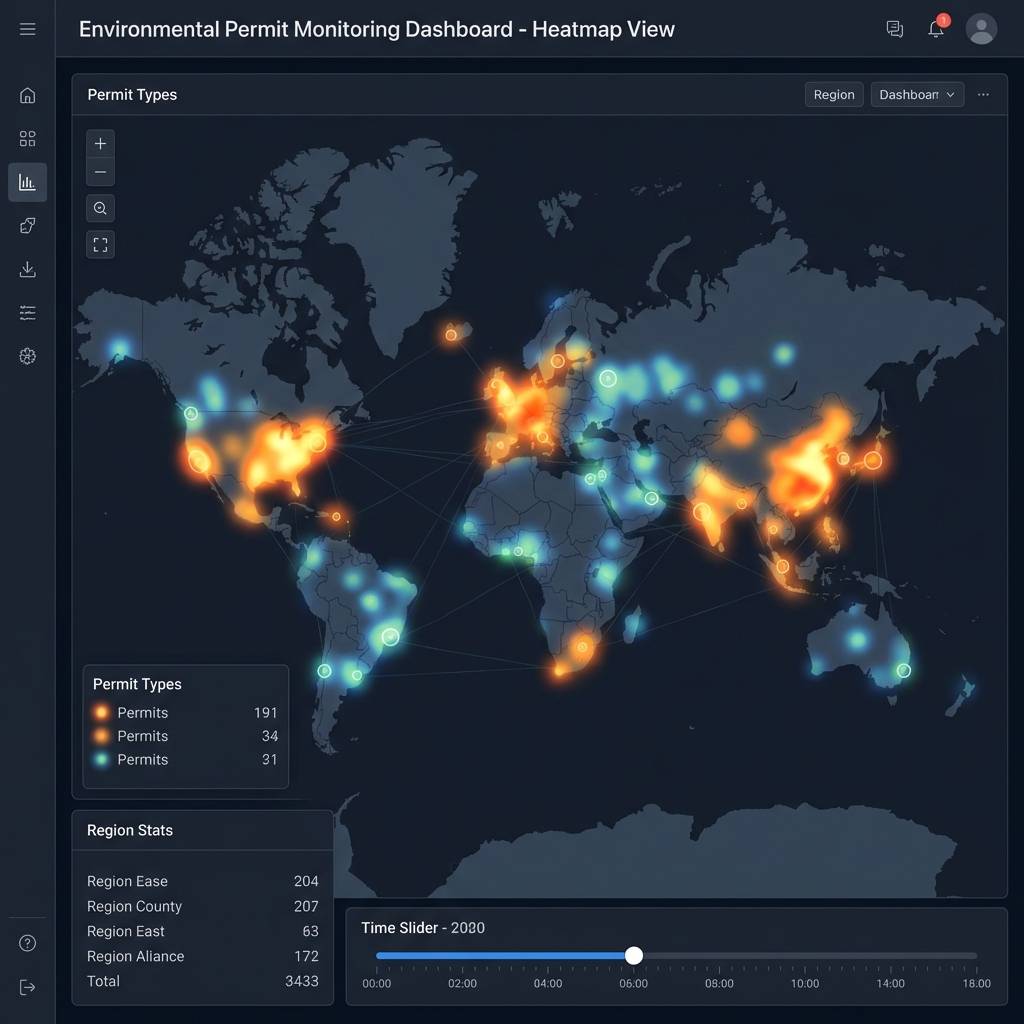Image resolution: width=1024 pixels, height=1024 pixels.
Task: Click the 02:00 time label
Action: pos(462,984)
